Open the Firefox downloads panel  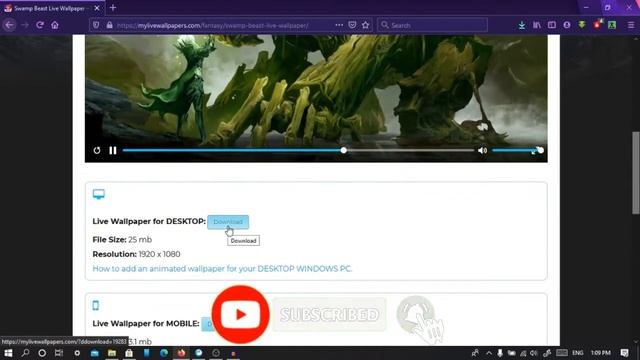(522, 25)
